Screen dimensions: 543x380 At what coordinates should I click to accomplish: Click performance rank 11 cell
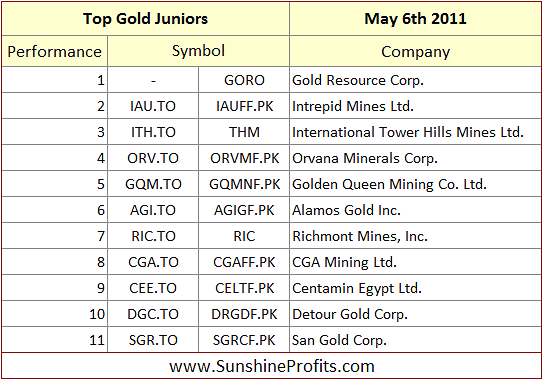(54, 340)
